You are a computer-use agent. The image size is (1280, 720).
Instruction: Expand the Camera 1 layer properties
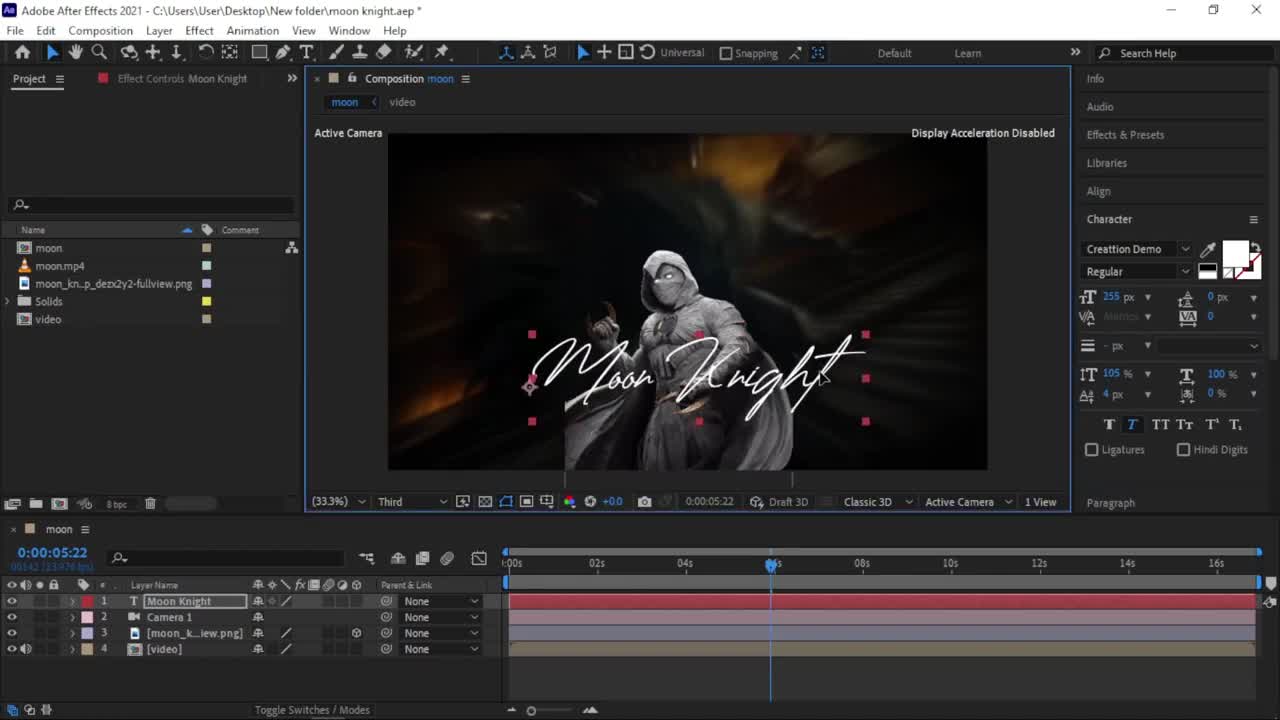[x=72, y=617]
